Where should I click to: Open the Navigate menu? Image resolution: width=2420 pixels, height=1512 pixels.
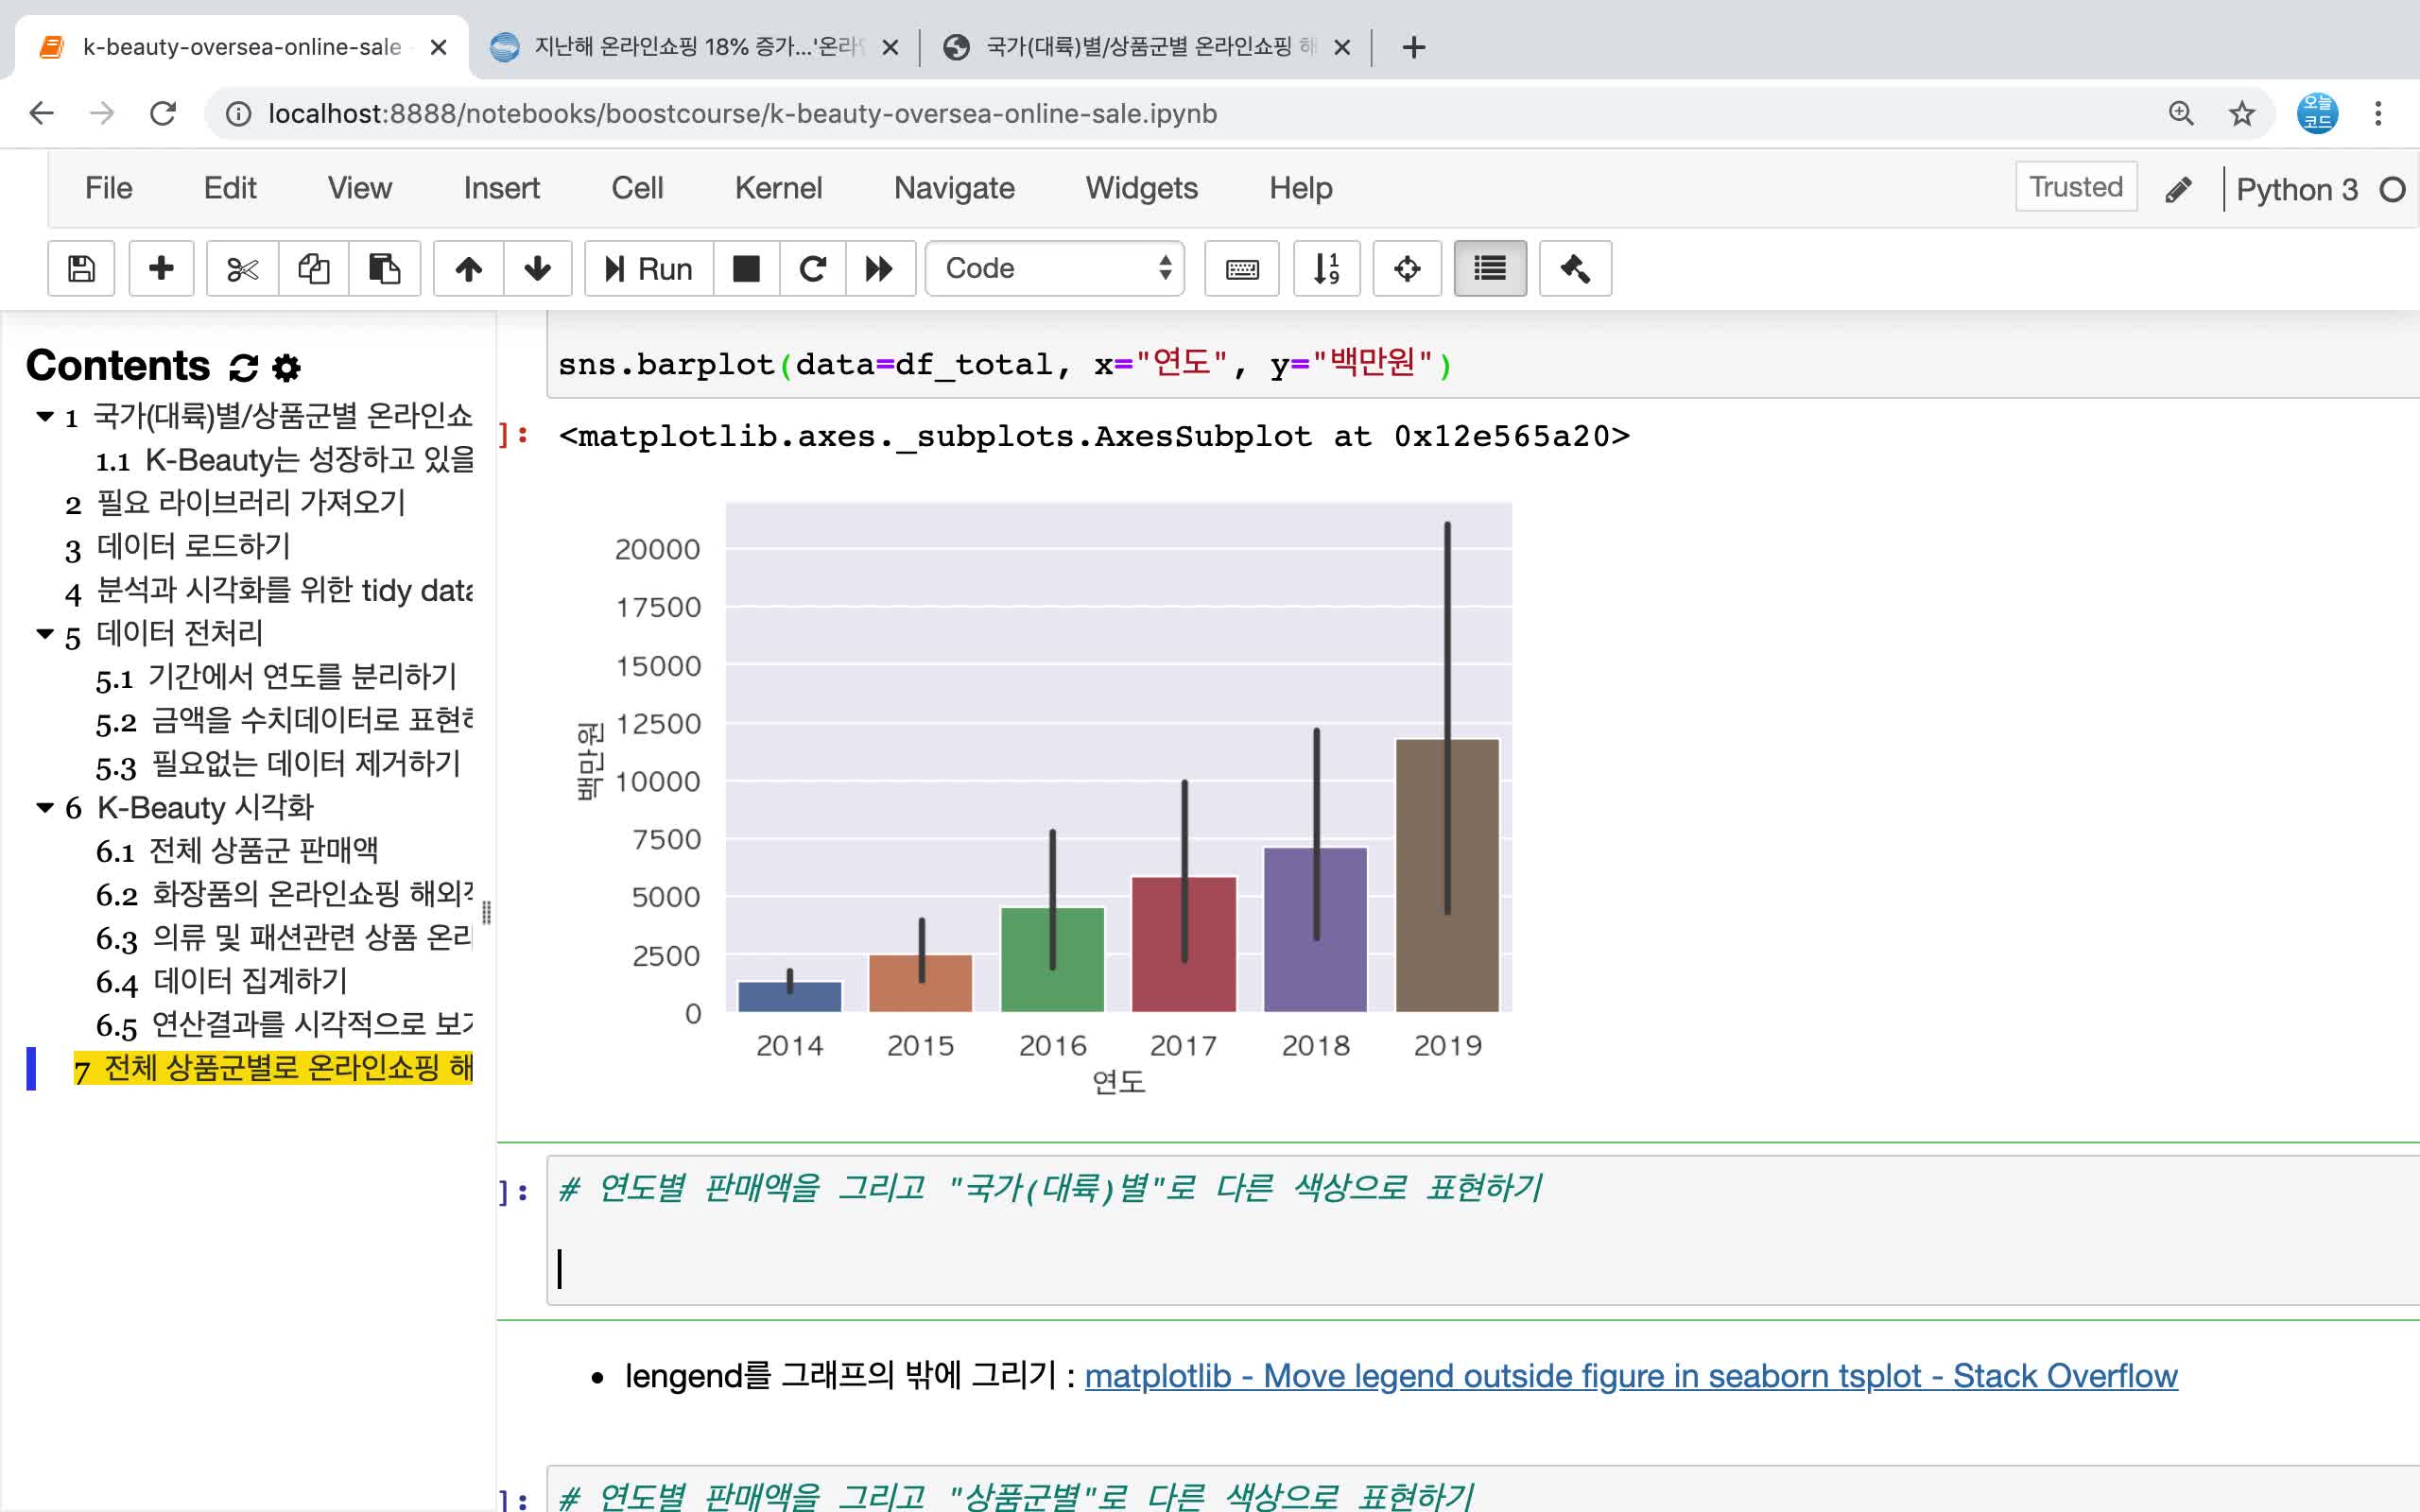click(954, 188)
